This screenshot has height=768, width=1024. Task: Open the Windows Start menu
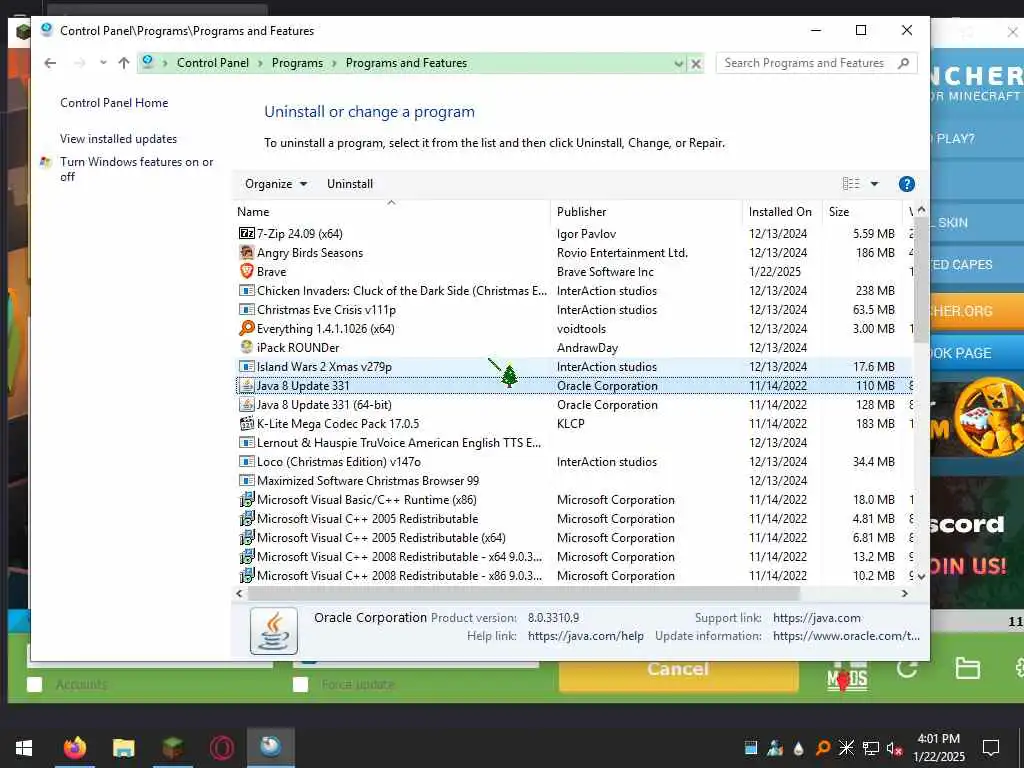tap(24, 748)
